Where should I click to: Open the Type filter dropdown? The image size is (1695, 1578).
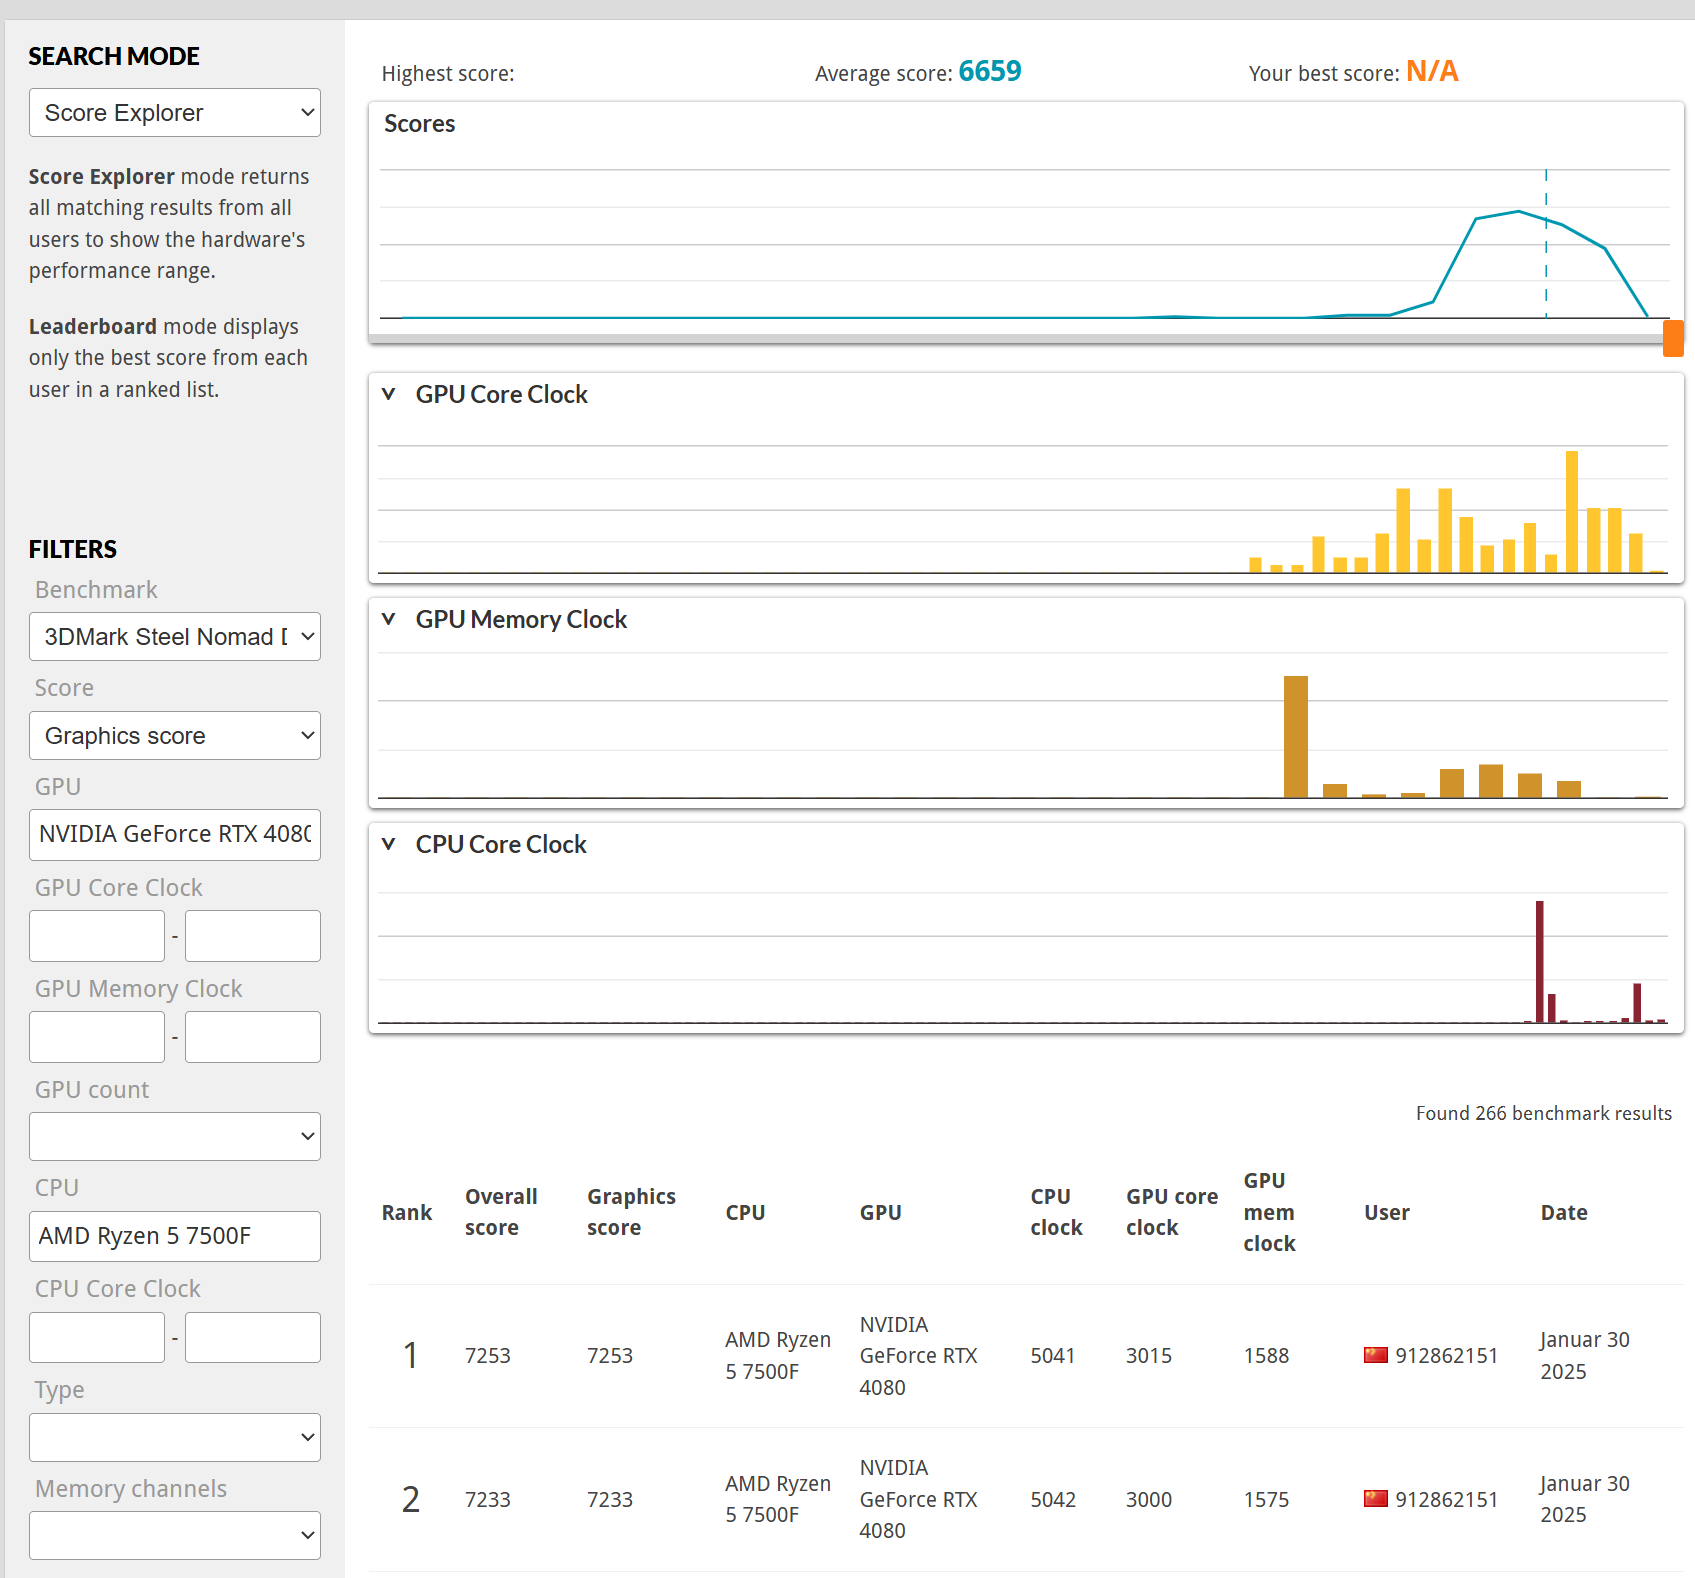coord(175,1438)
